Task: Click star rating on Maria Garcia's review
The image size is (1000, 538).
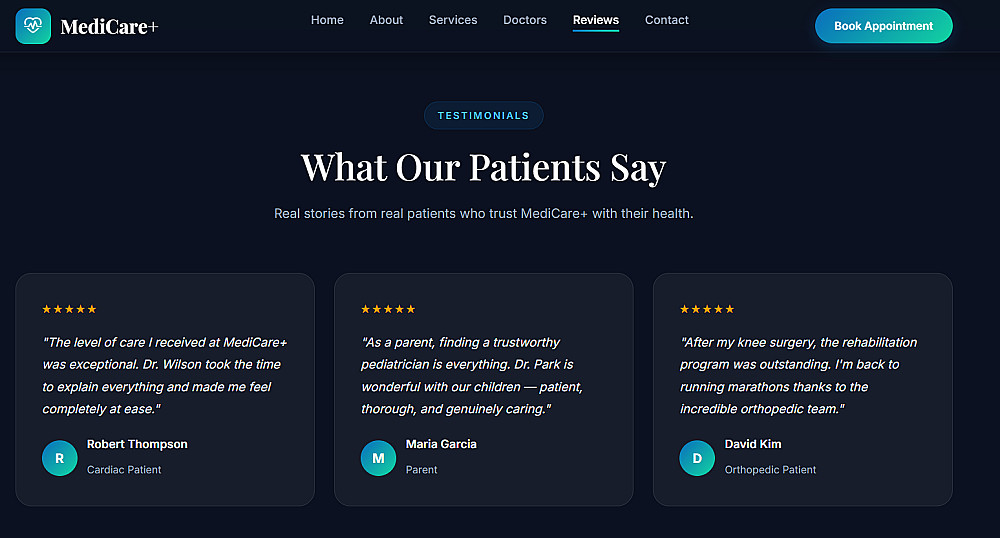Action: point(388,310)
